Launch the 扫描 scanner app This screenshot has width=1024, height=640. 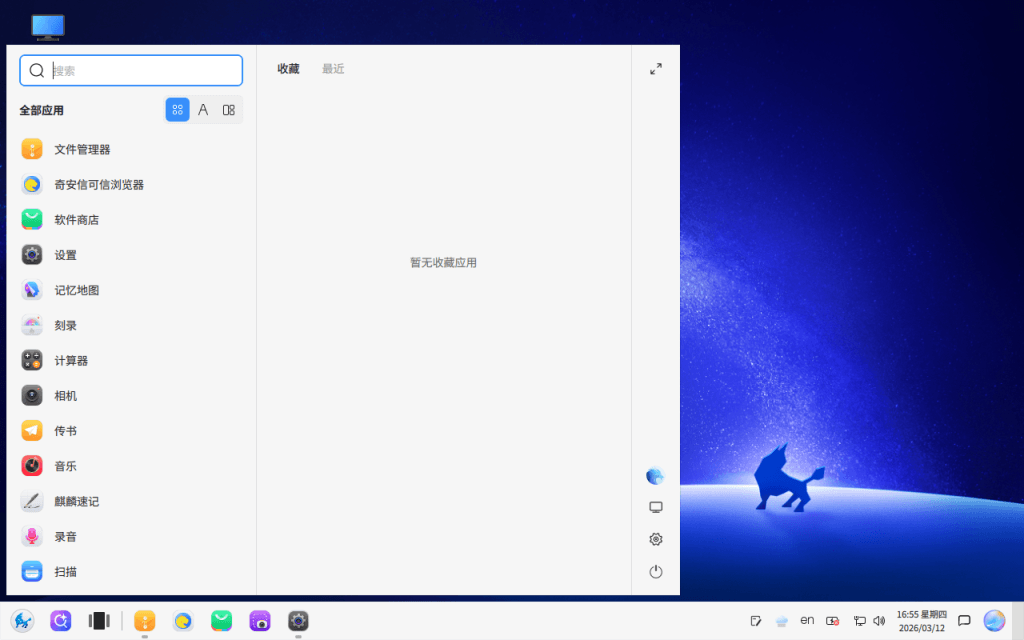pos(131,572)
